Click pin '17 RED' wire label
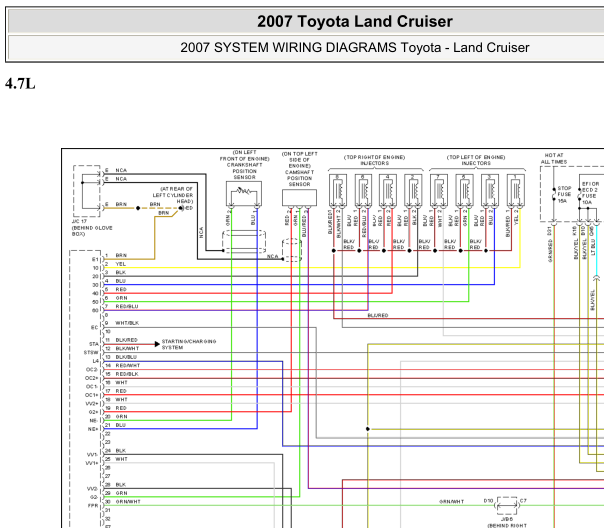 [116, 391]
